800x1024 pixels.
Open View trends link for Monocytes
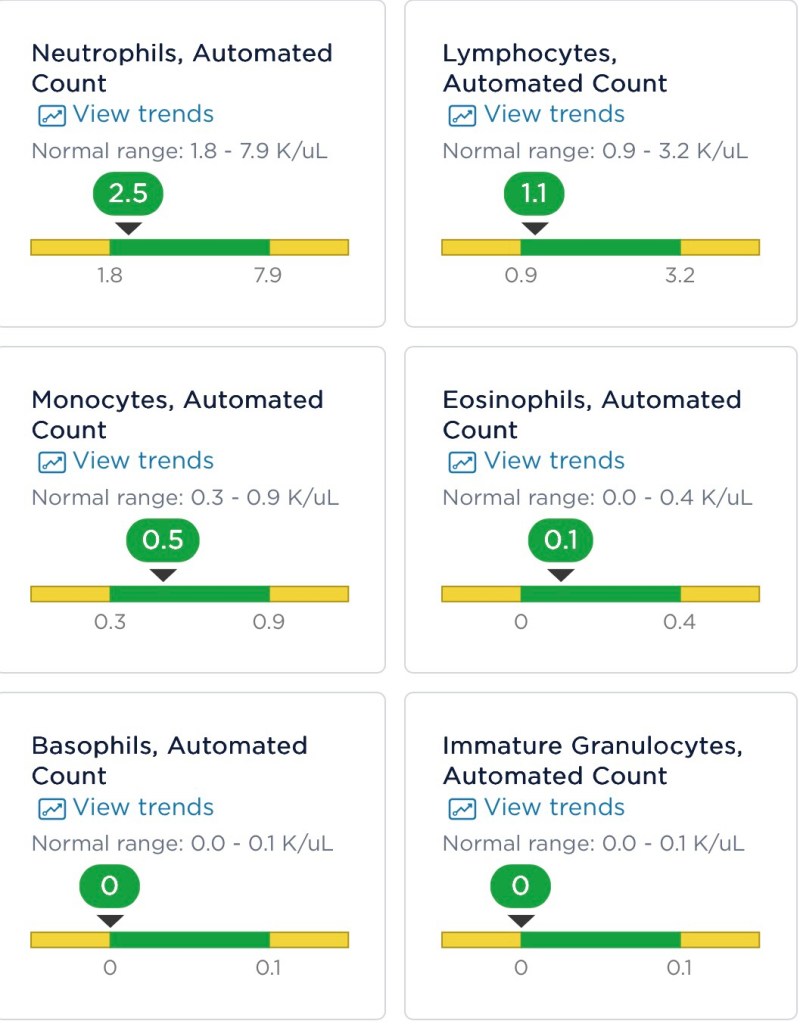pyautogui.click(x=143, y=461)
